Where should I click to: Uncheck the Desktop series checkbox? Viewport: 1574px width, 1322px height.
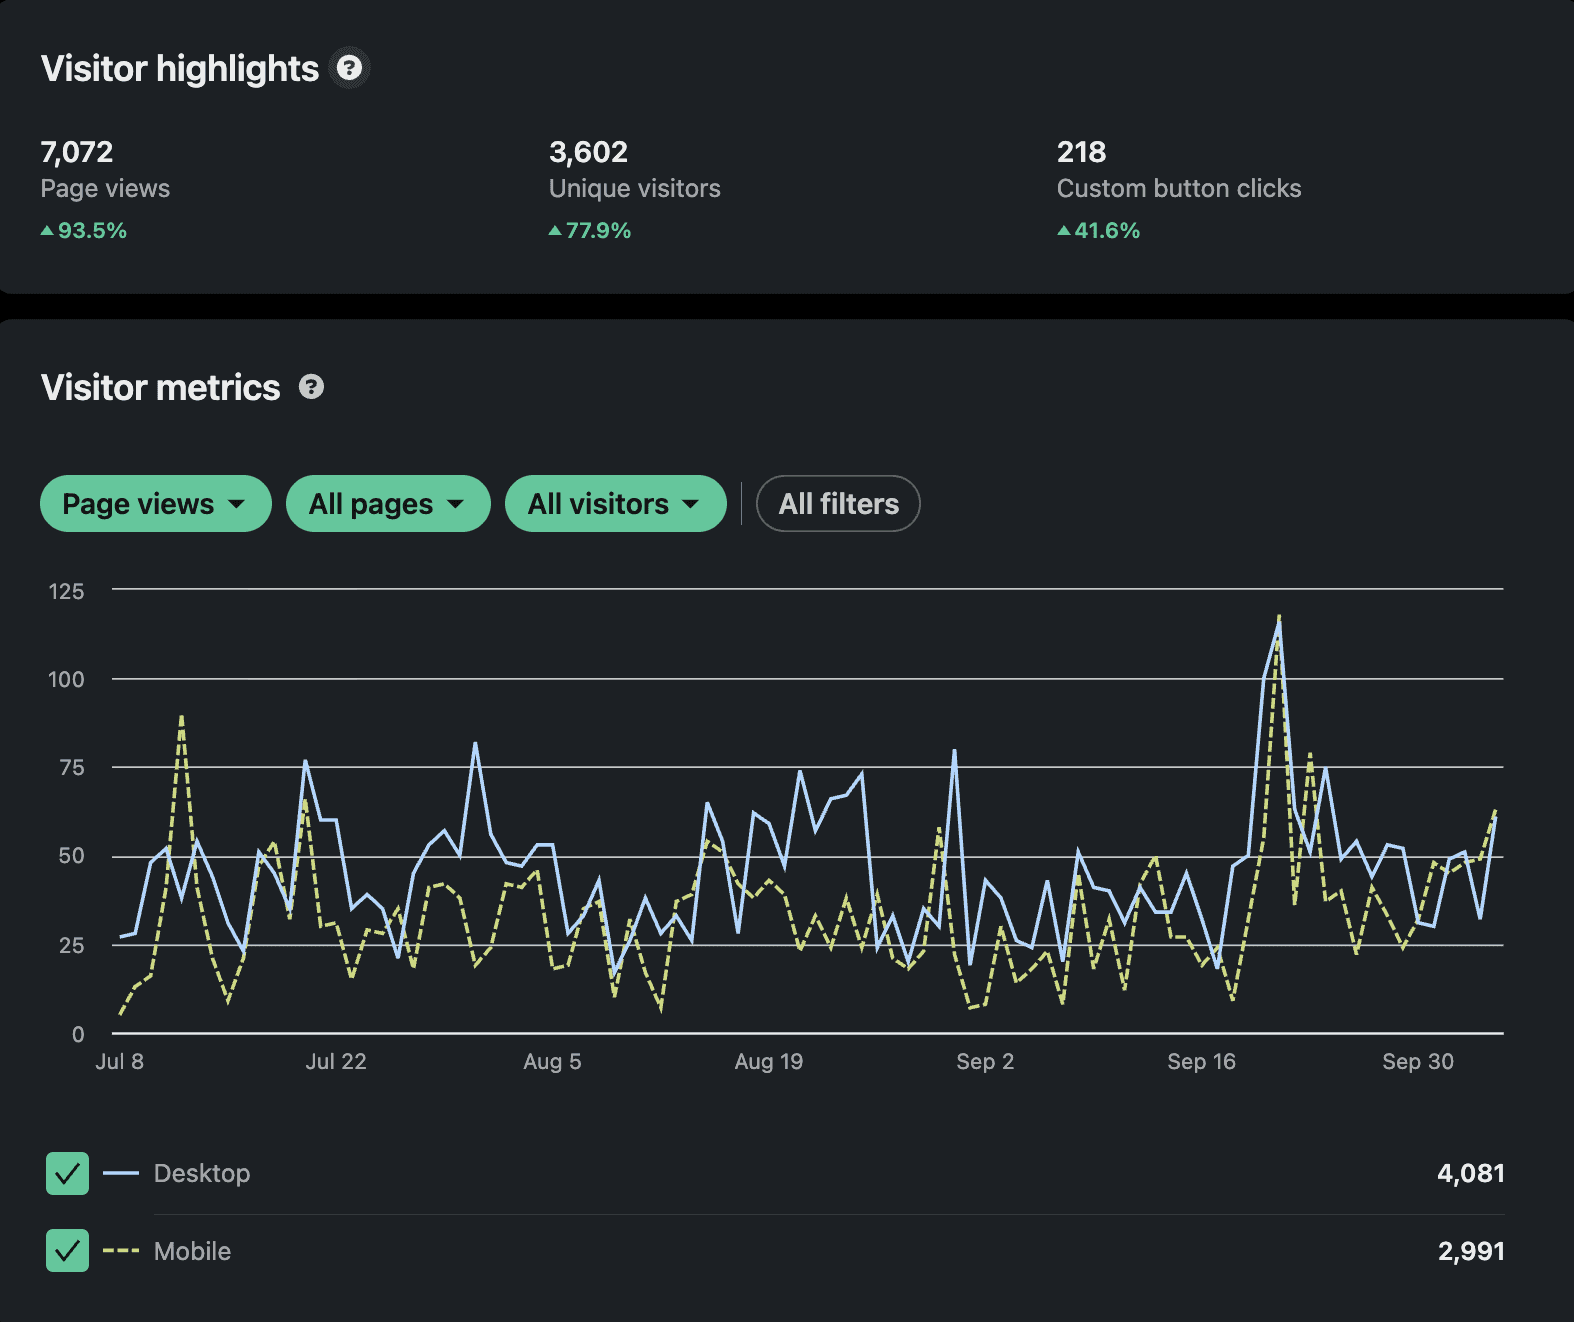(67, 1173)
